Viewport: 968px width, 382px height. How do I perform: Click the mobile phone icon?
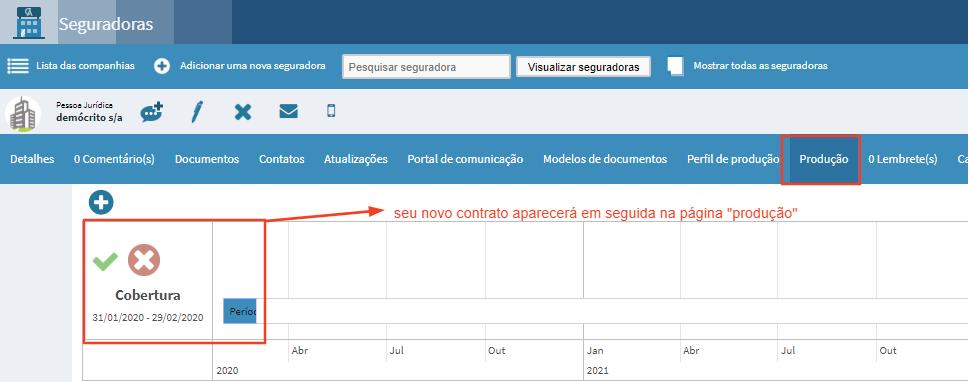[x=332, y=111]
